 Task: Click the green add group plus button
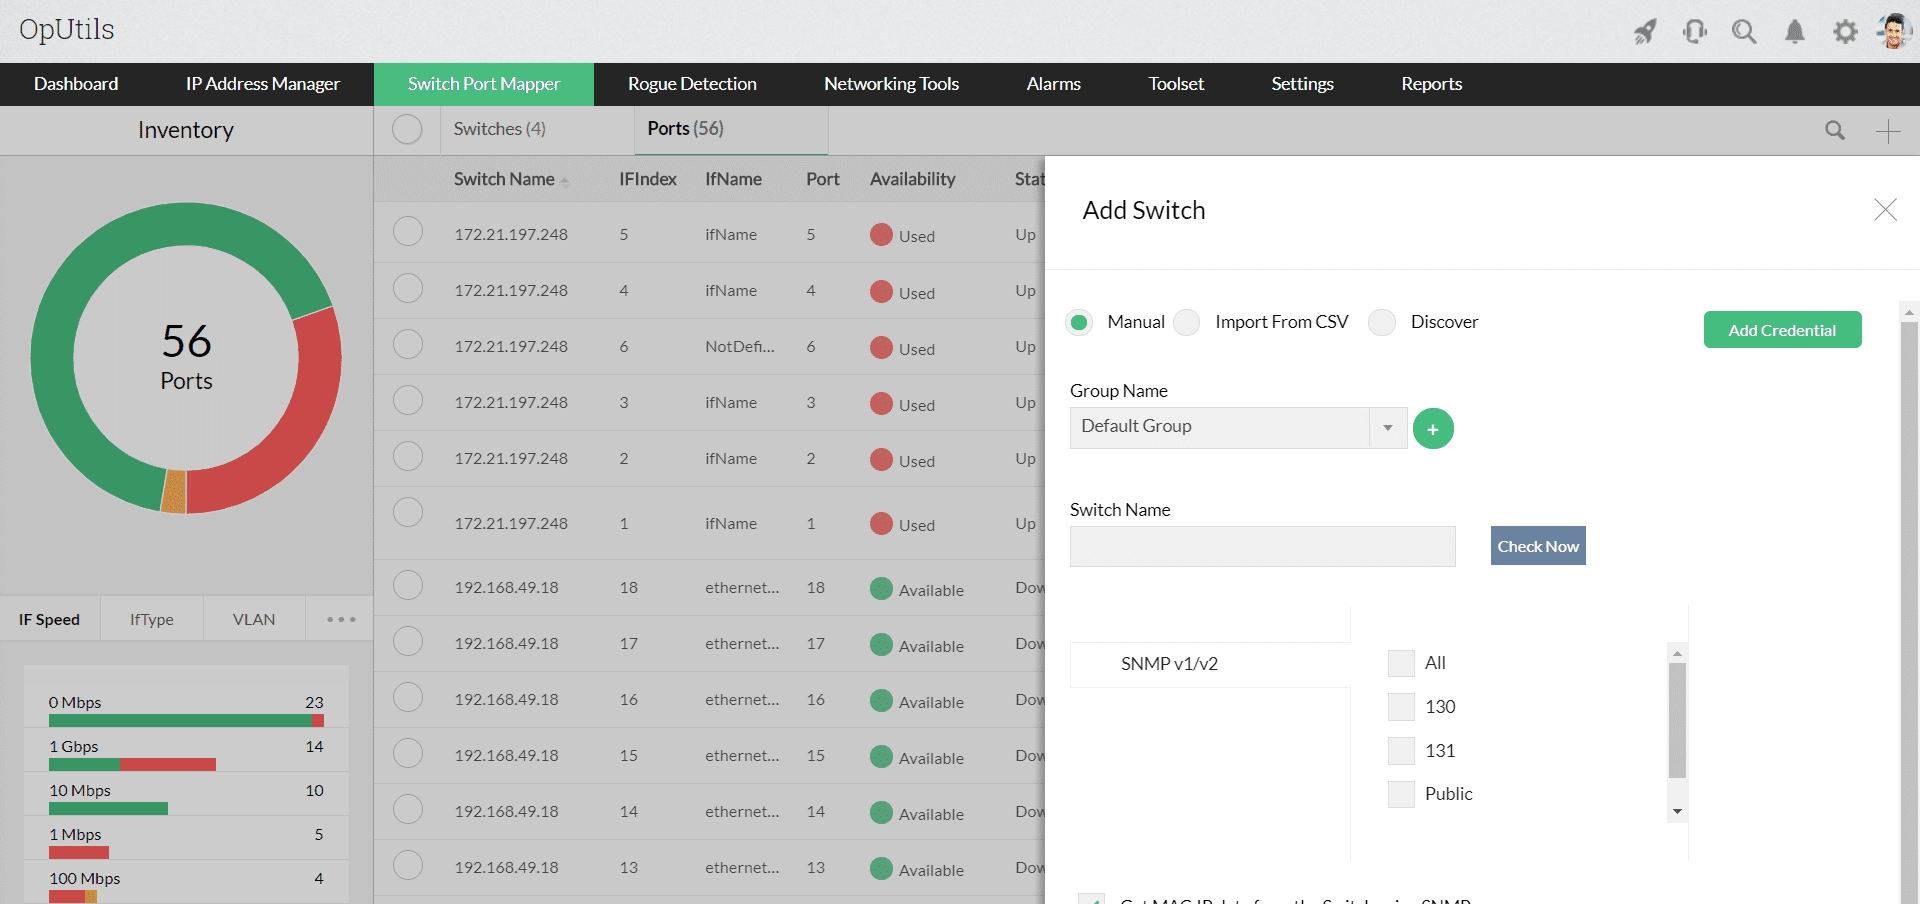tap(1433, 429)
